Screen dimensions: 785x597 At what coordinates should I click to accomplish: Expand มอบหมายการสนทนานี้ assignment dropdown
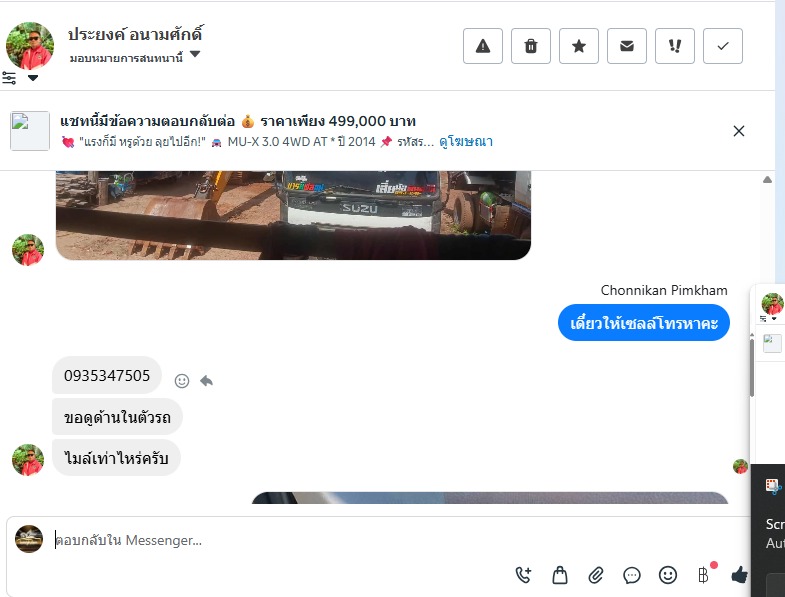(x=195, y=54)
